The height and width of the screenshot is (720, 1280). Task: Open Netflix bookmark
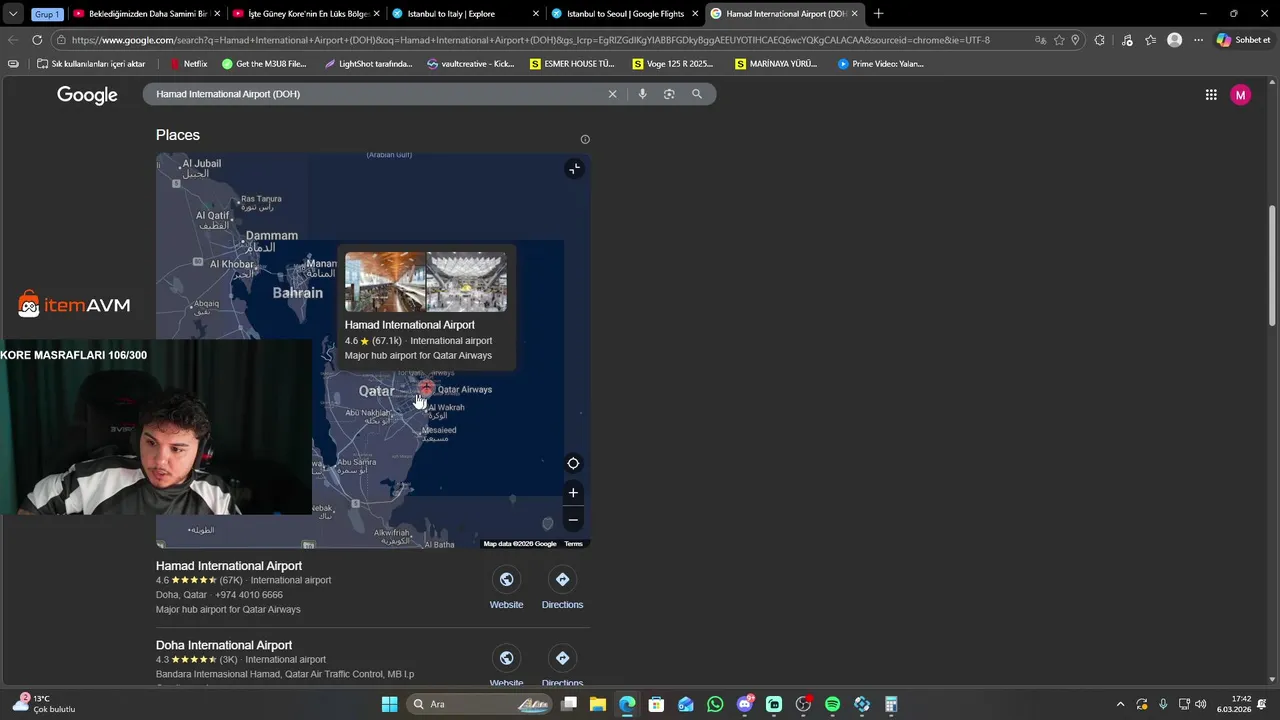[x=188, y=64]
